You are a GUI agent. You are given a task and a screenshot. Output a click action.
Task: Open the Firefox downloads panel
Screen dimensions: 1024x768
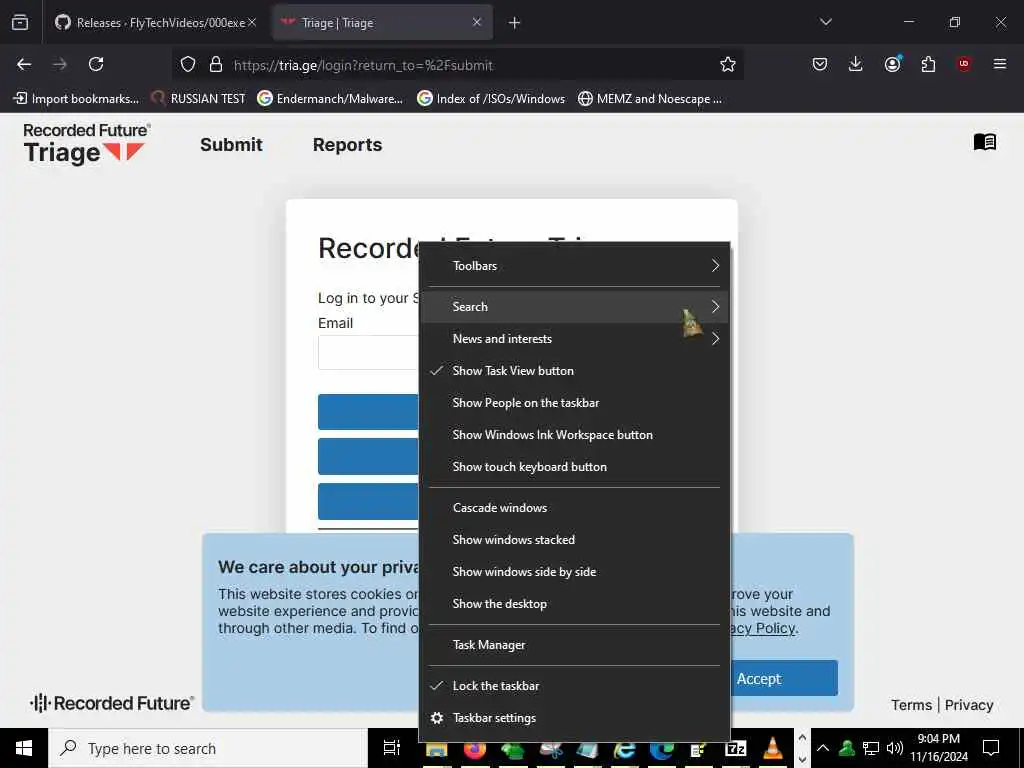(x=856, y=64)
